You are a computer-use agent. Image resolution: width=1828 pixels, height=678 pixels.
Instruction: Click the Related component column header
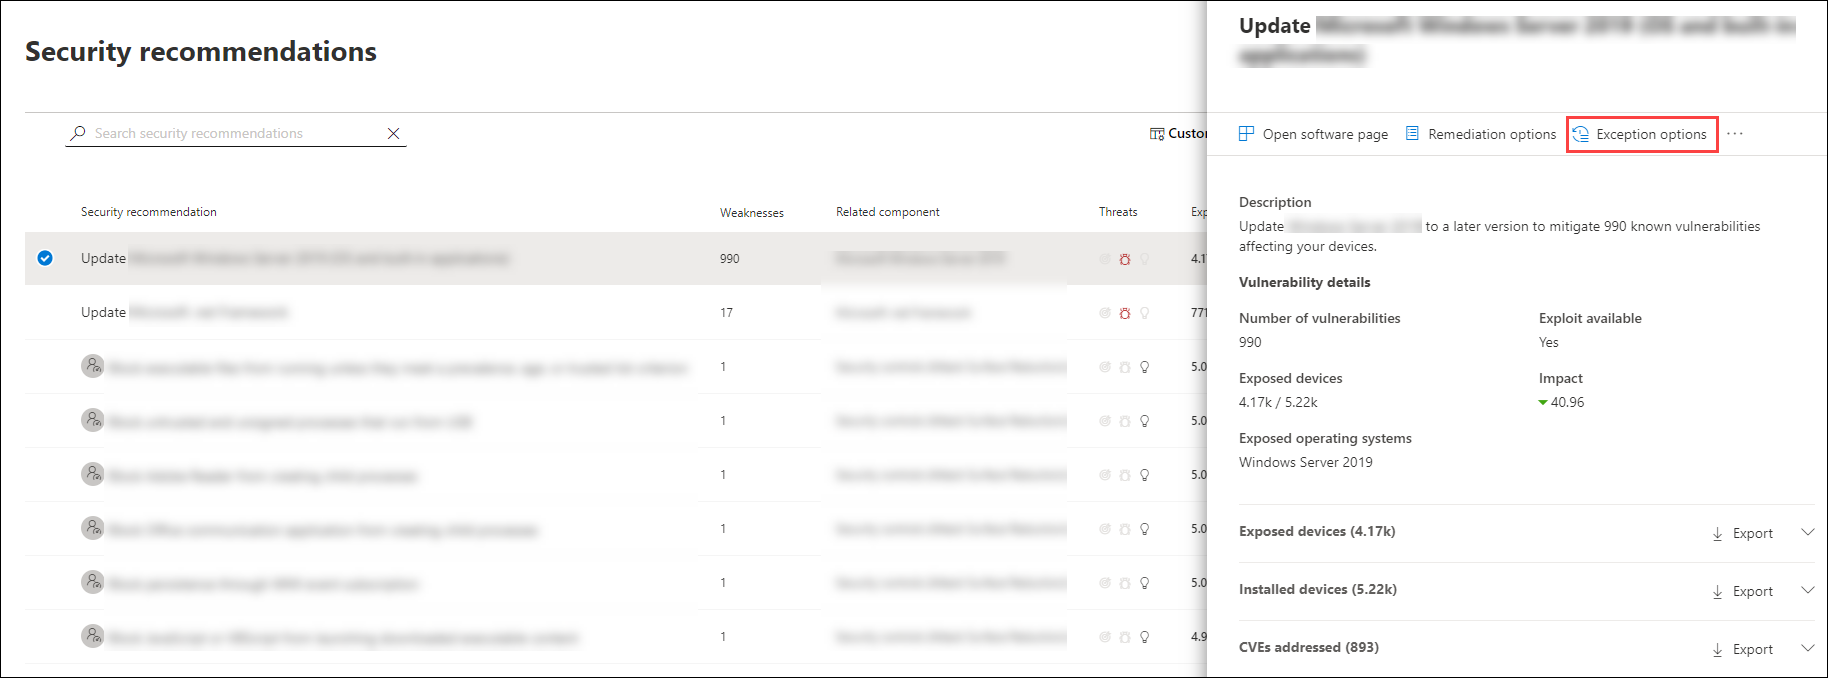coord(887,212)
